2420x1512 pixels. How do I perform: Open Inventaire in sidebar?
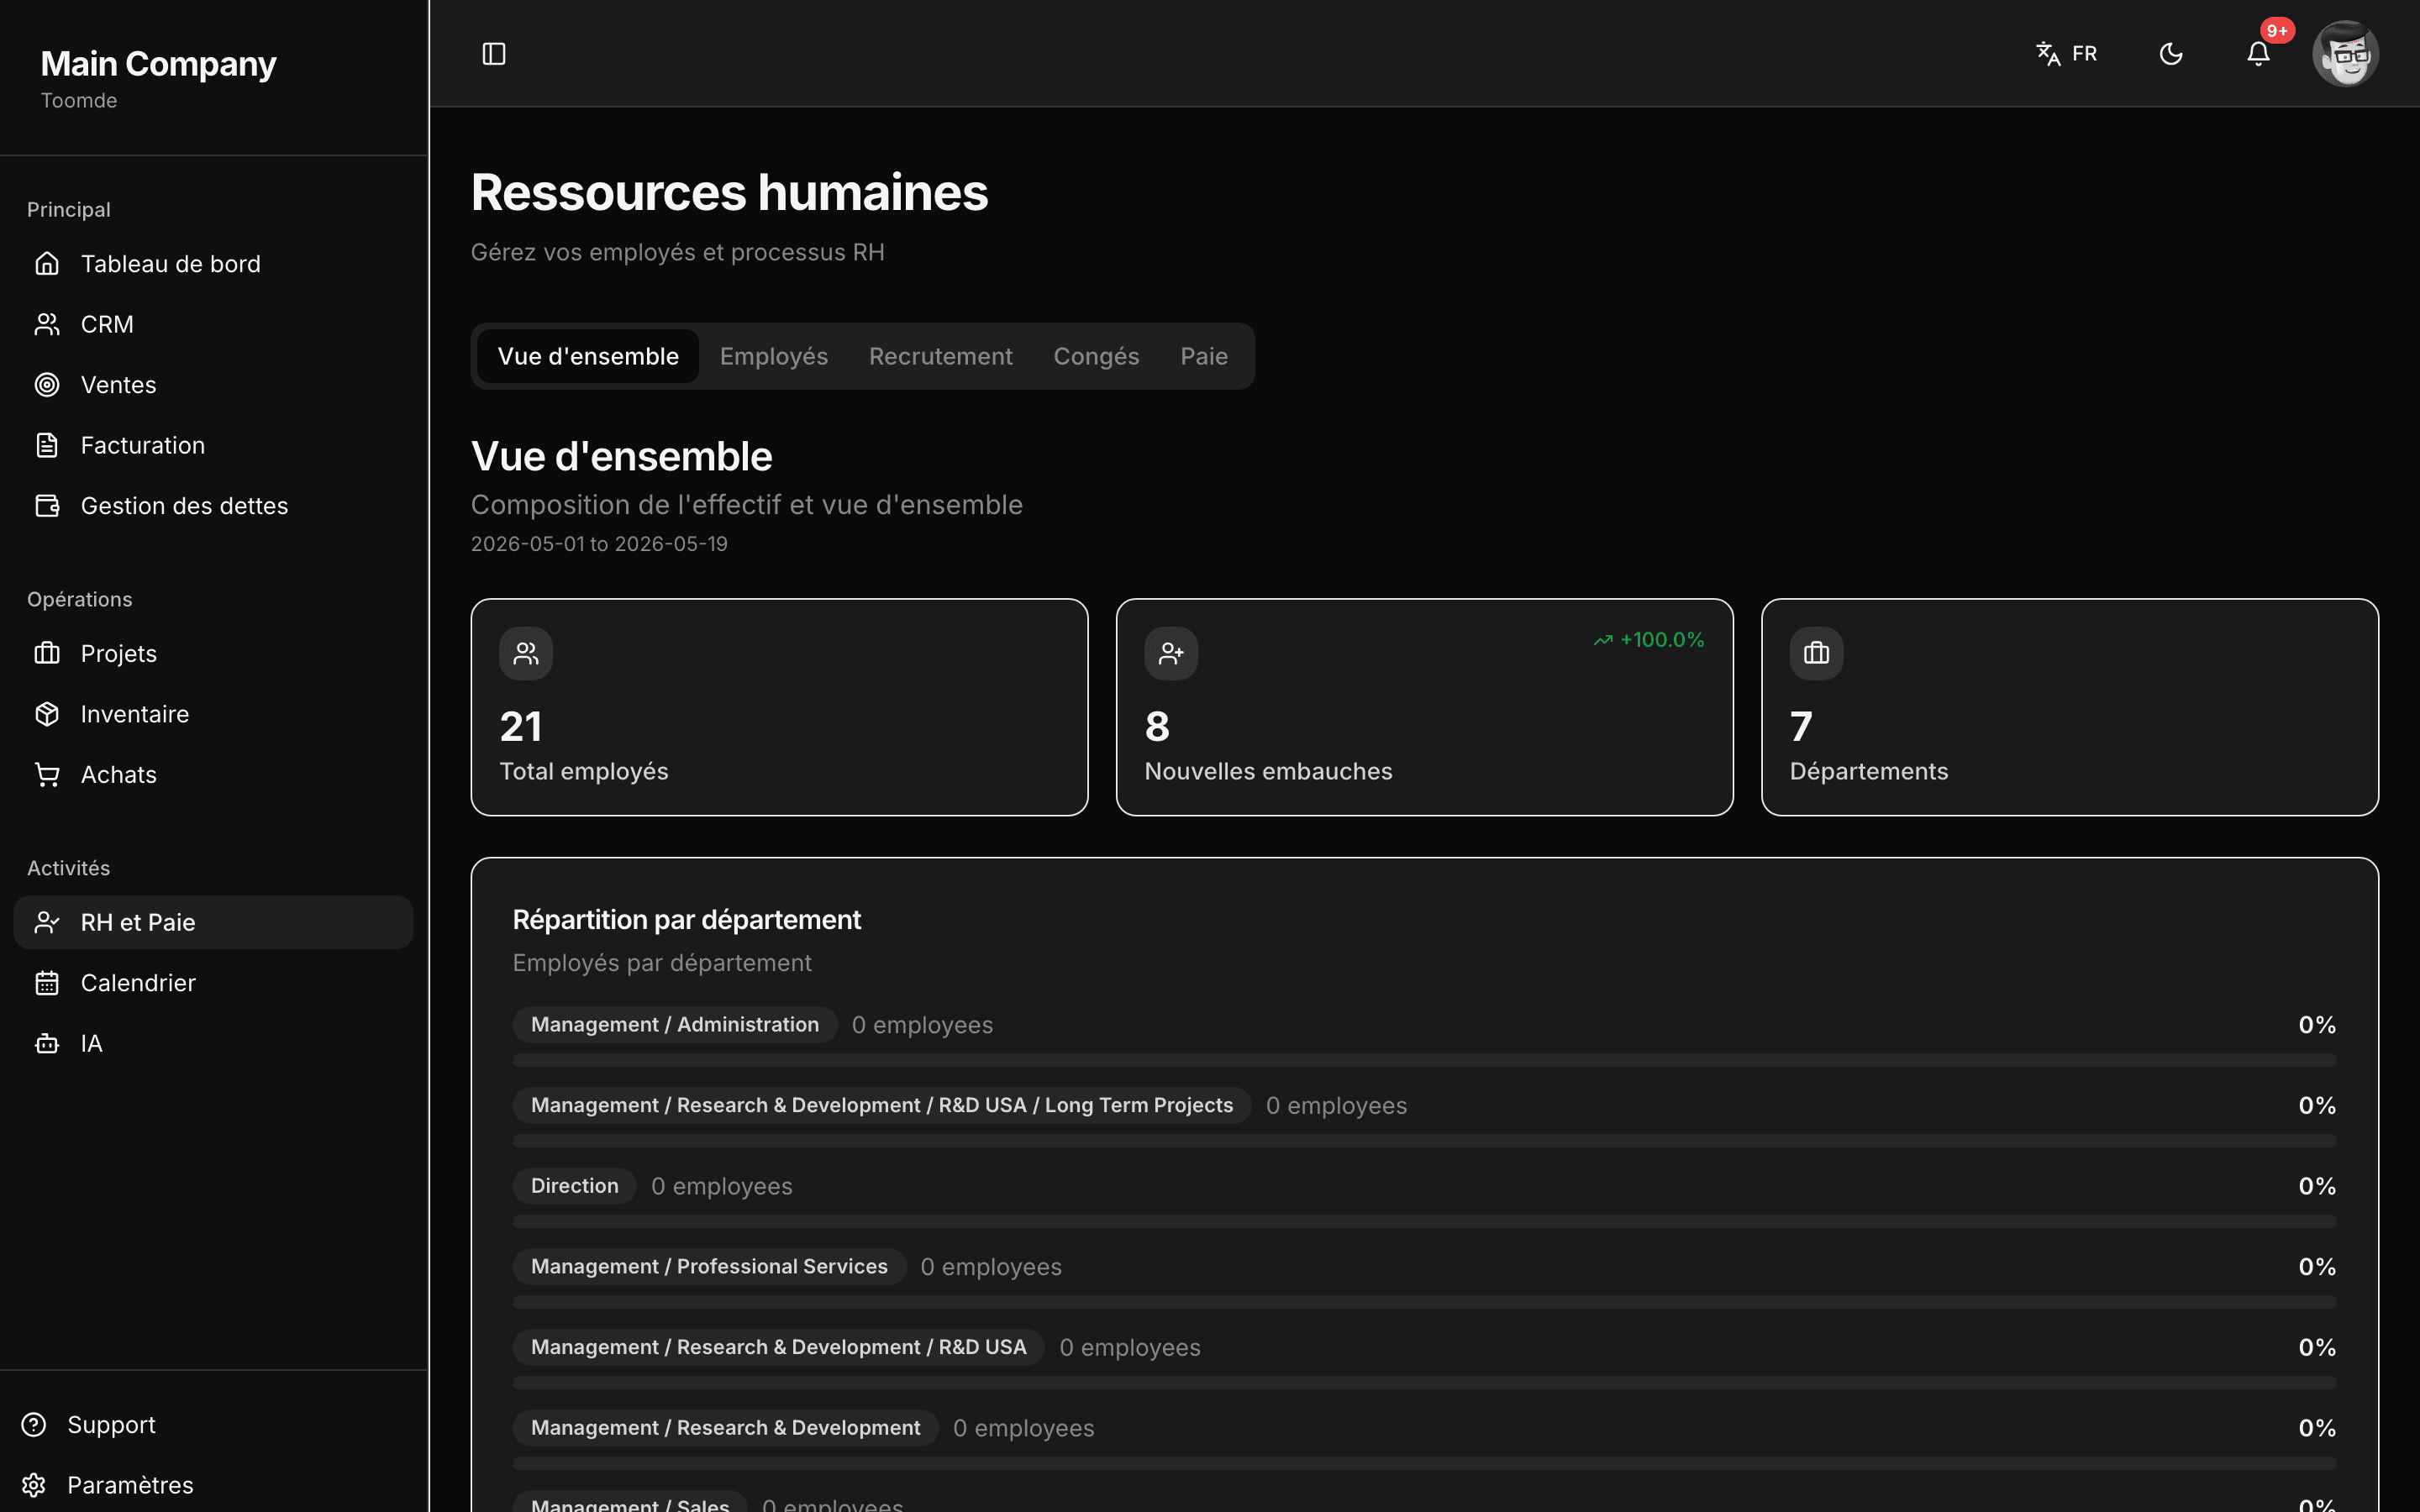213,714
